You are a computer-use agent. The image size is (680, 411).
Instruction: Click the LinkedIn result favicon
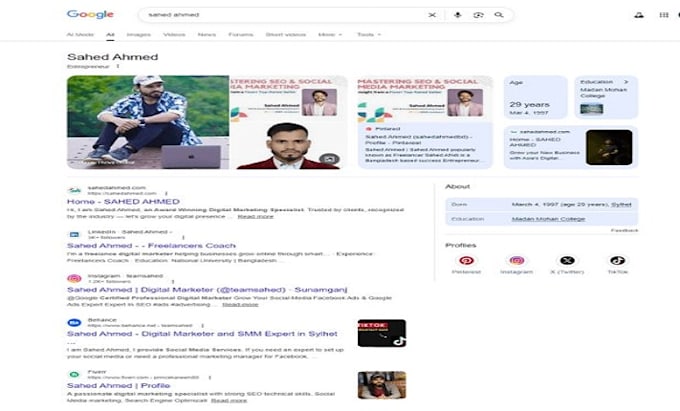tap(75, 235)
